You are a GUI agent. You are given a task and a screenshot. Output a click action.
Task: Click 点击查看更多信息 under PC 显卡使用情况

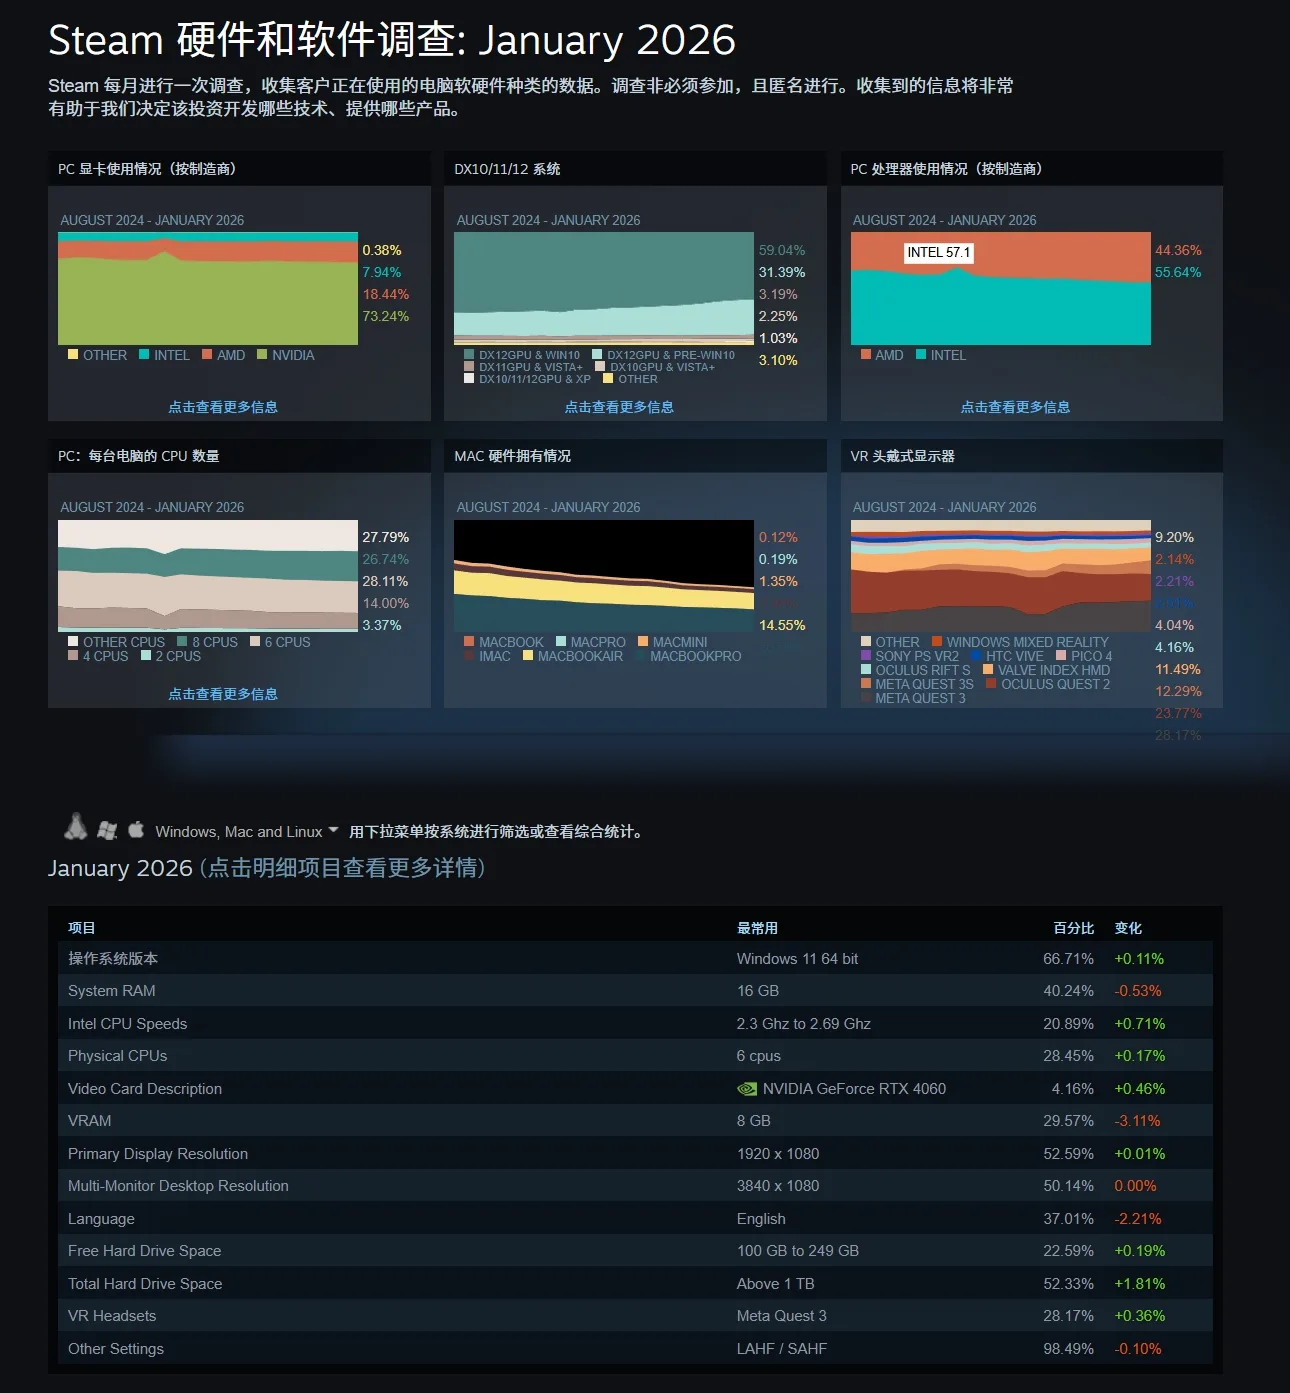(223, 406)
